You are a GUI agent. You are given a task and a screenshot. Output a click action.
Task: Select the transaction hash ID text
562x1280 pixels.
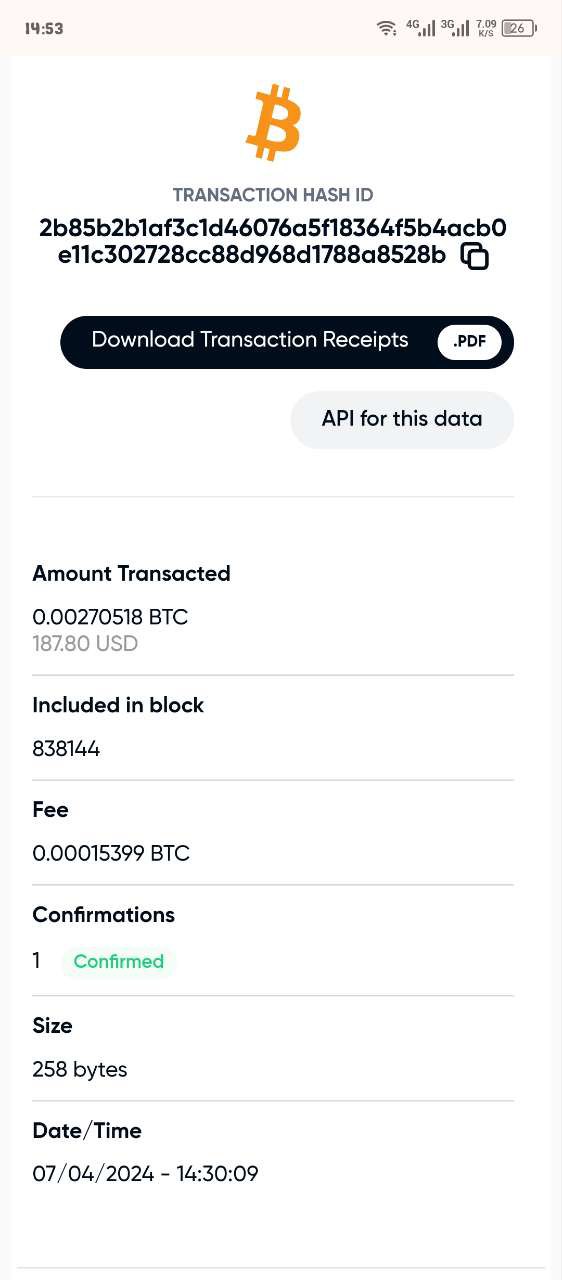(273, 241)
